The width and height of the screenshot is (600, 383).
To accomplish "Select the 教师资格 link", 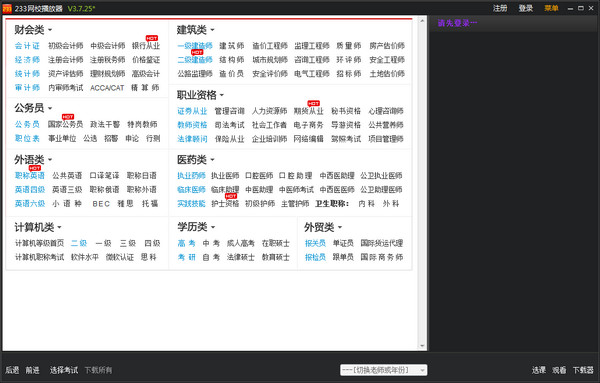I will coord(192,125).
